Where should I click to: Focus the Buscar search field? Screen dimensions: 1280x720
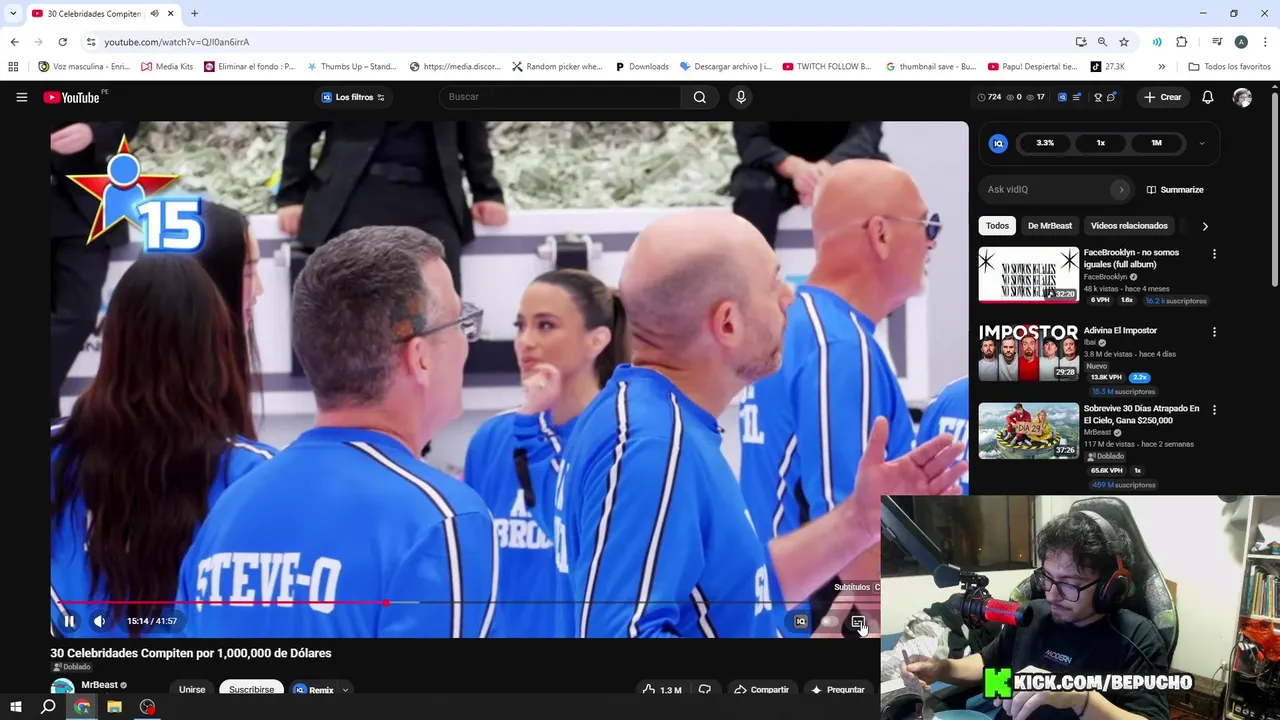point(560,97)
